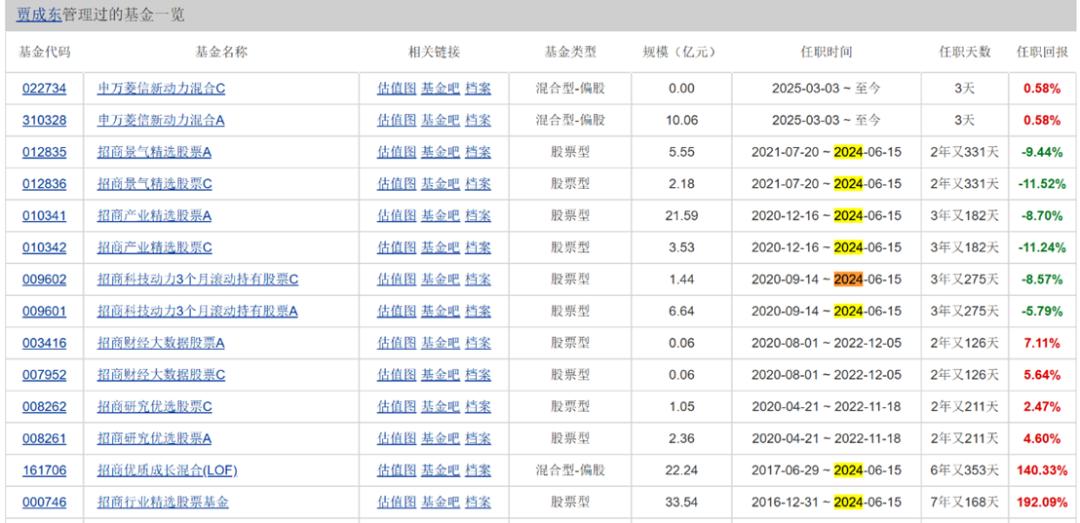Open fund code 022734

[x=44, y=88]
